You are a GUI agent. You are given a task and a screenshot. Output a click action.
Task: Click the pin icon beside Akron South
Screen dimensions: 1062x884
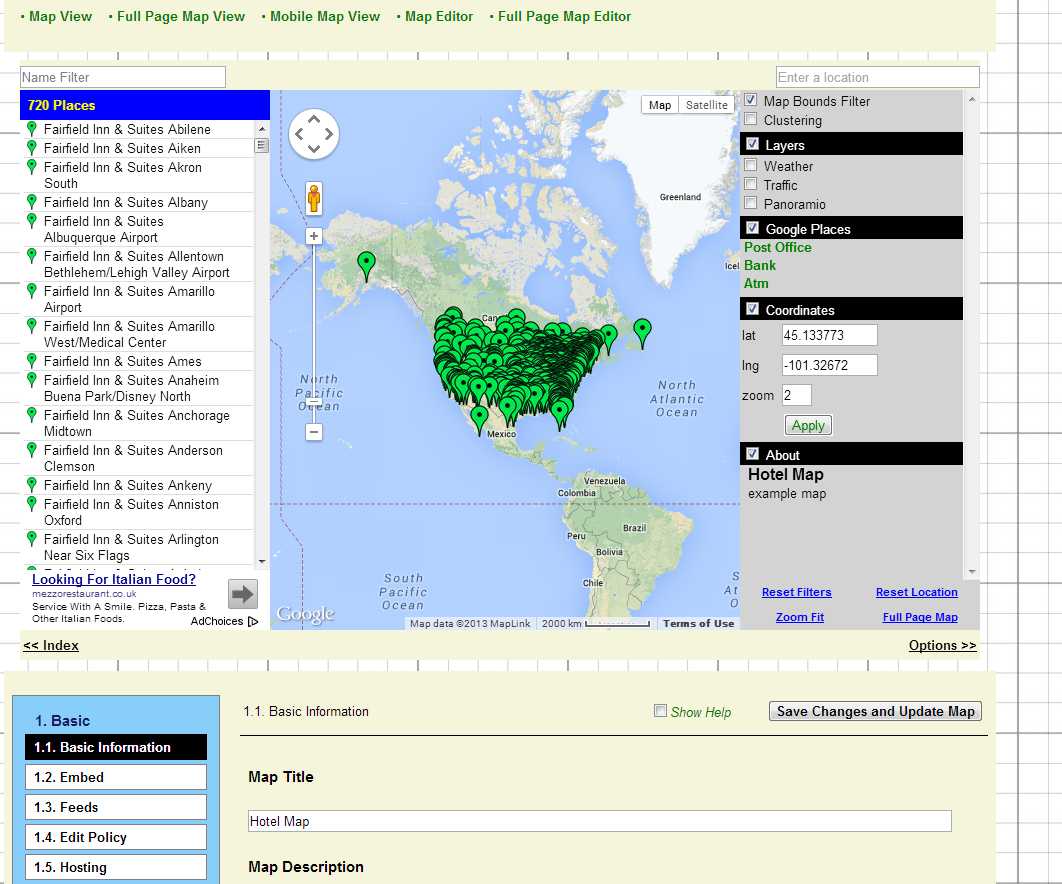31,167
